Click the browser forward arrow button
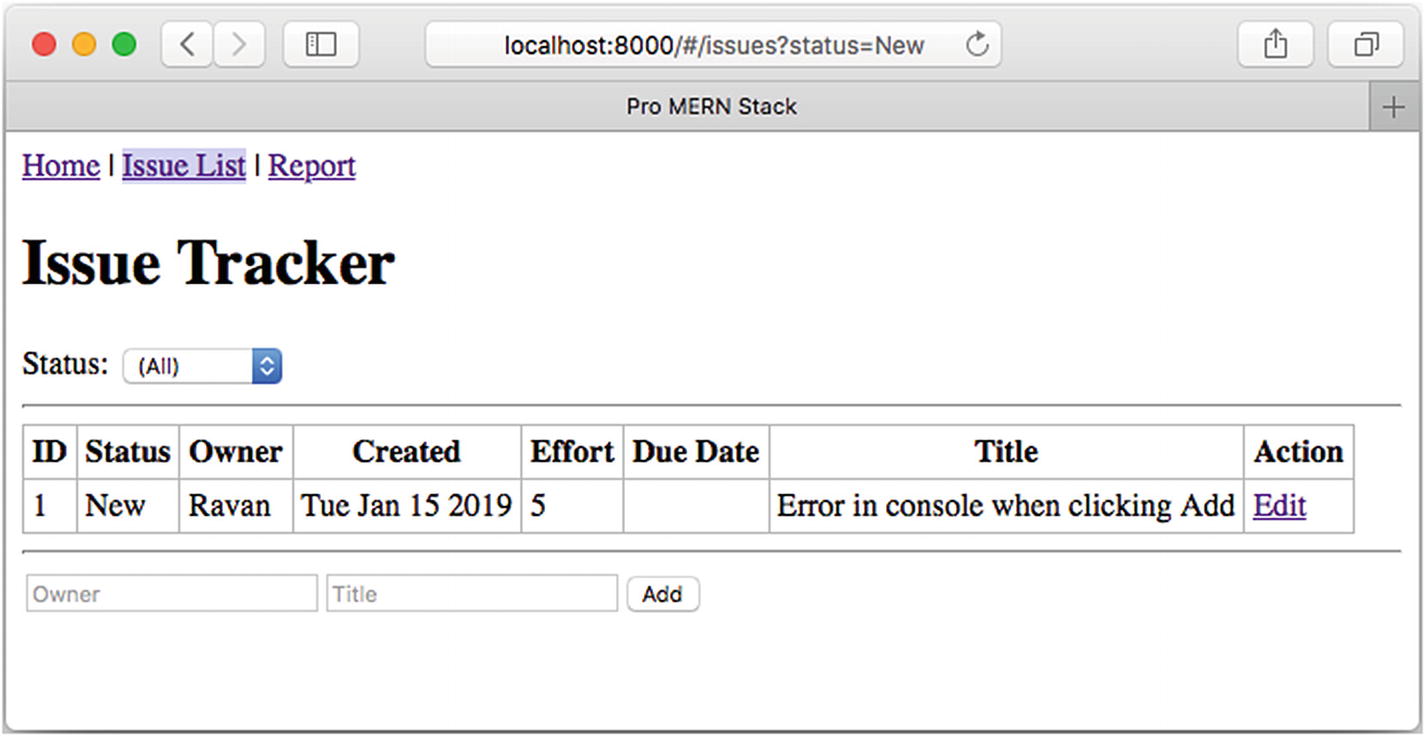Viewport: 1425px width, 736px height. [x=239, y=45]
